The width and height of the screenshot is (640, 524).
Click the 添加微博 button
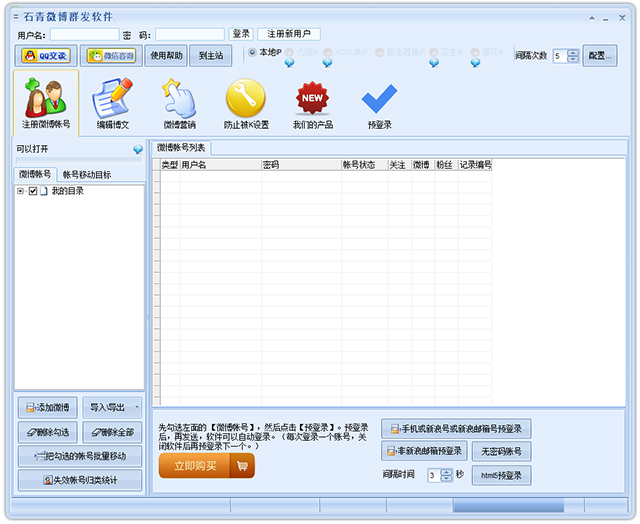(x=48, y=407)
